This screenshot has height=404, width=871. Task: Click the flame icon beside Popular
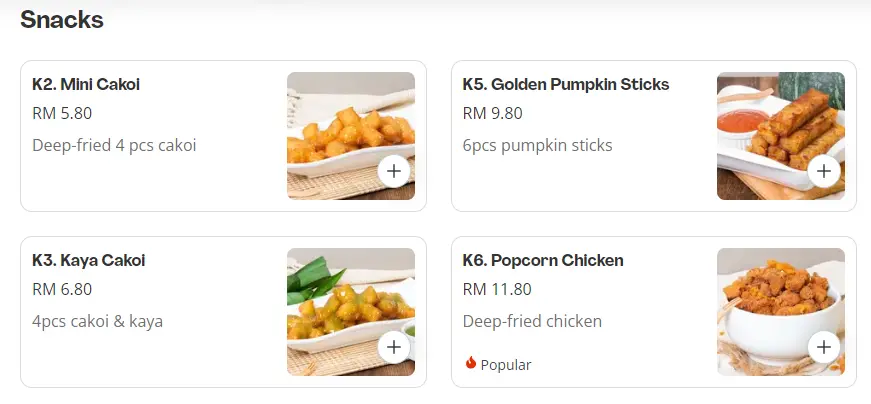(471, 364)
